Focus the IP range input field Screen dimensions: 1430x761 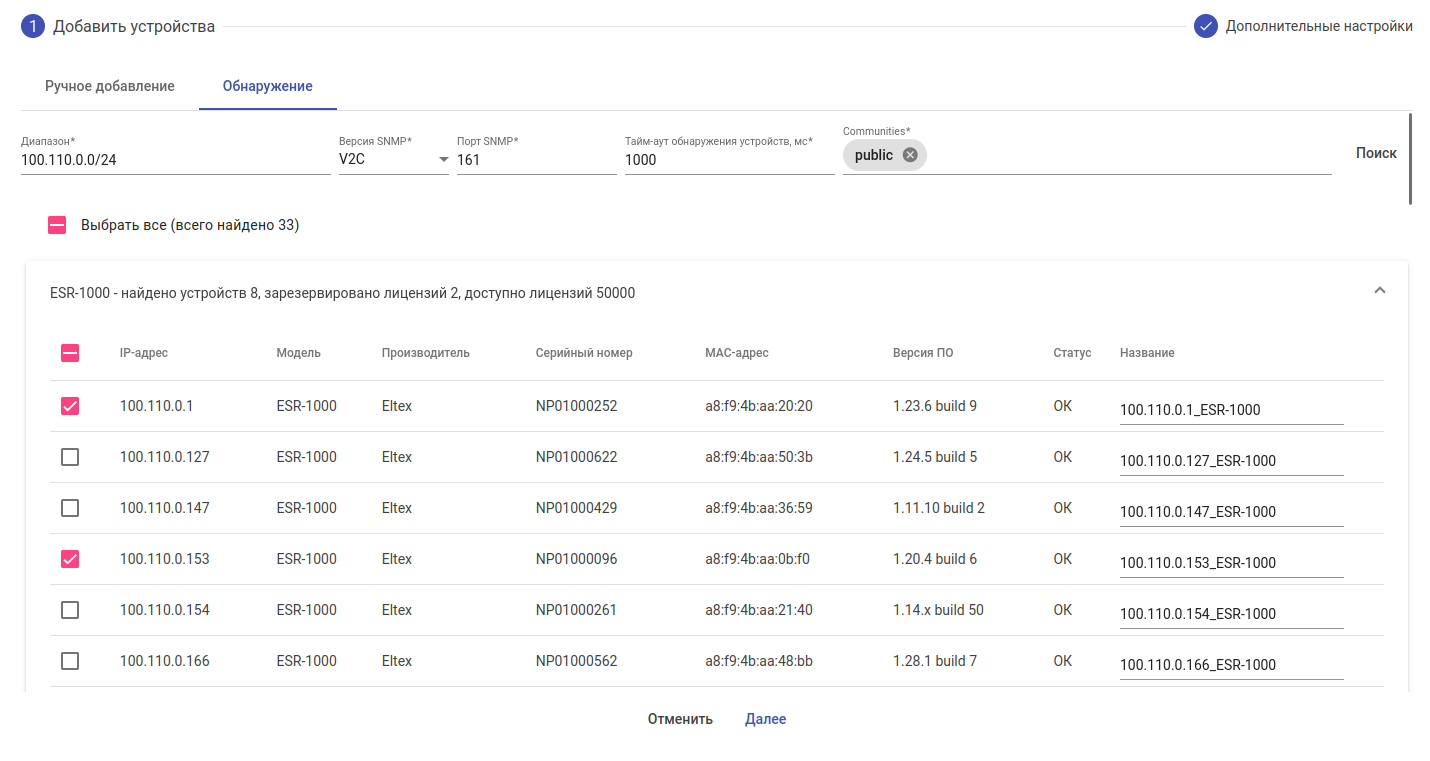point(175,159)
